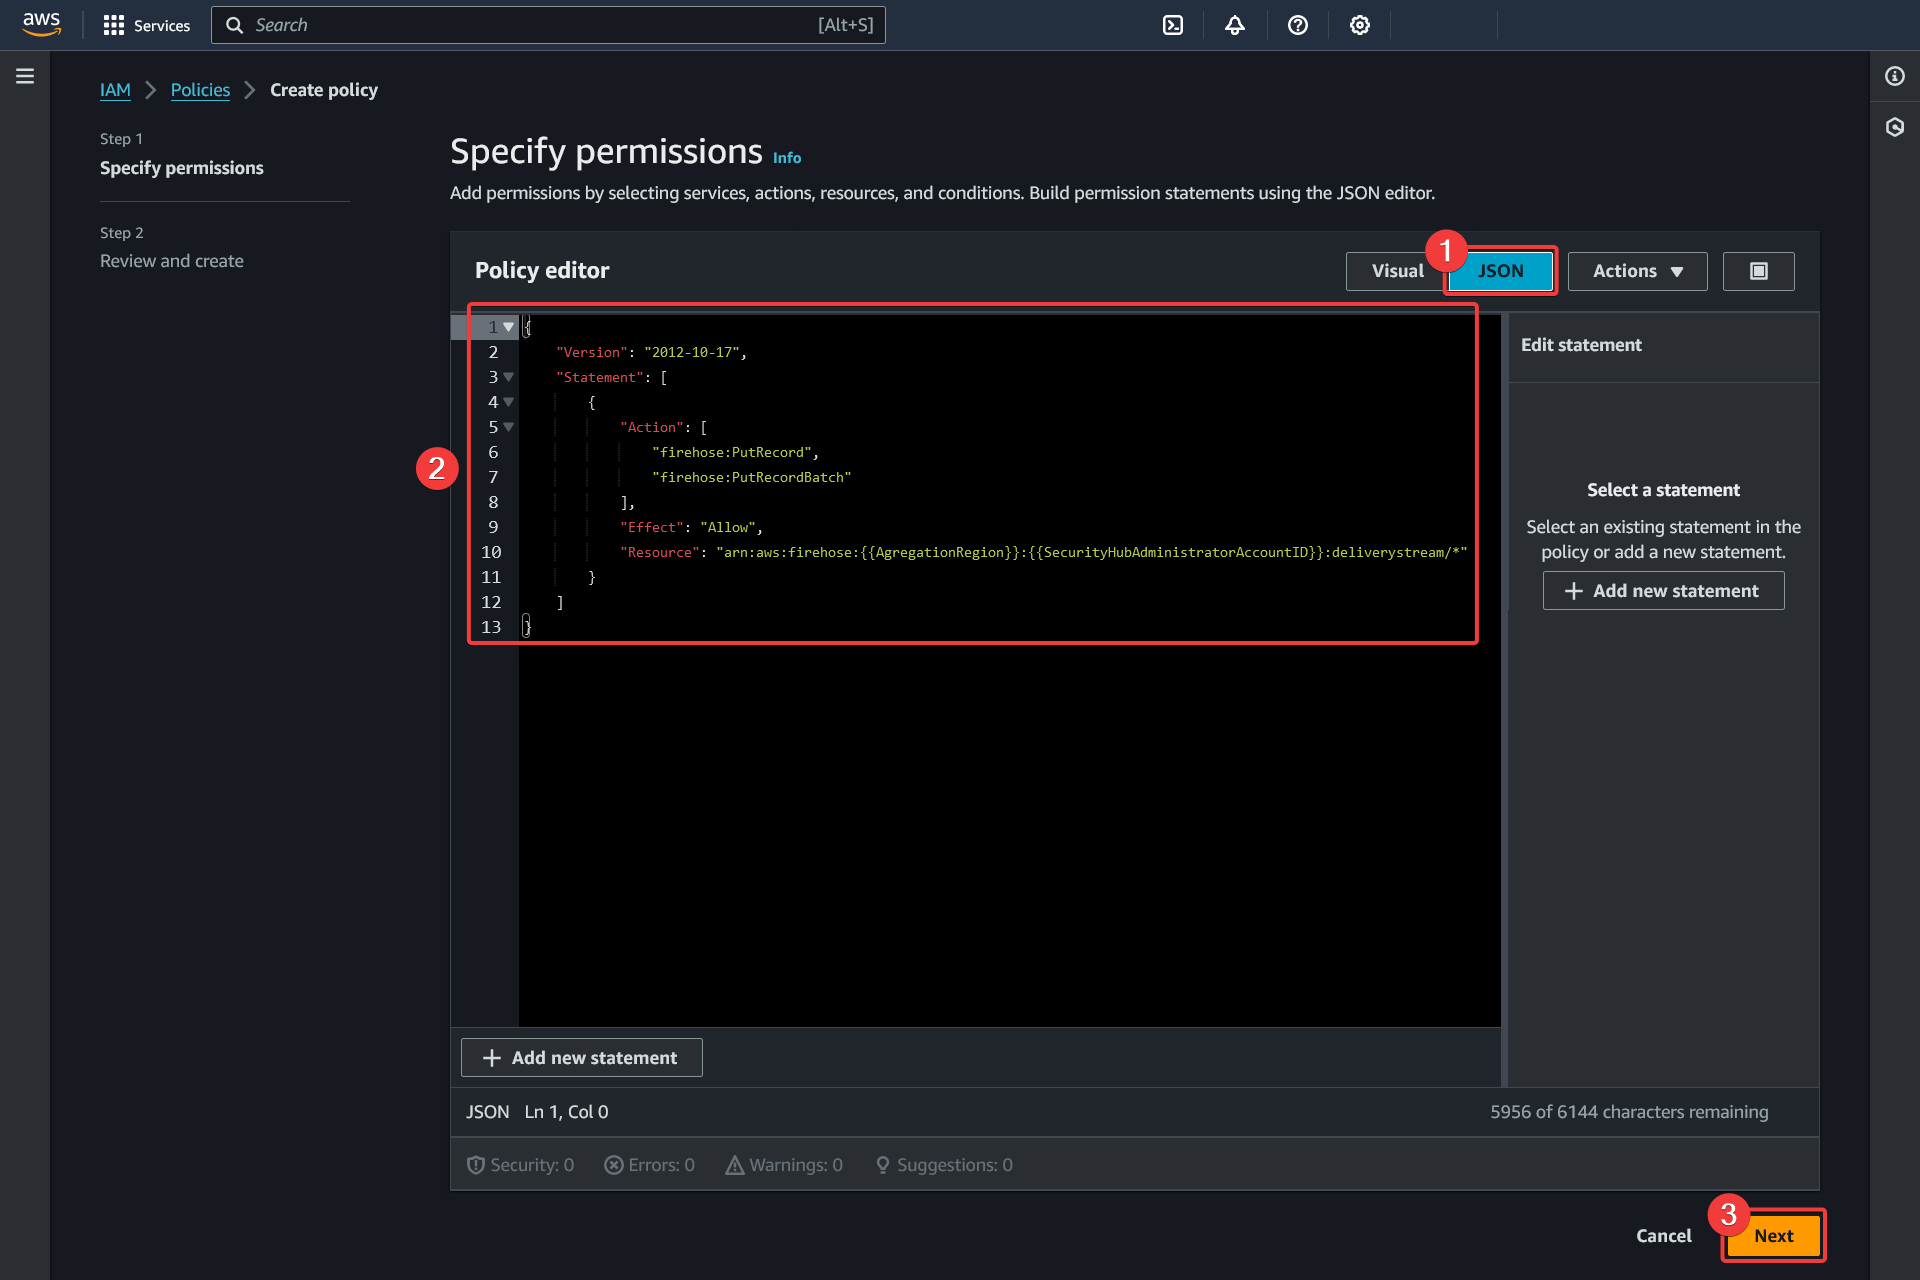Click the Cancel button
Viewport: 1920px width, 1280px height.
[1664, 1236]
